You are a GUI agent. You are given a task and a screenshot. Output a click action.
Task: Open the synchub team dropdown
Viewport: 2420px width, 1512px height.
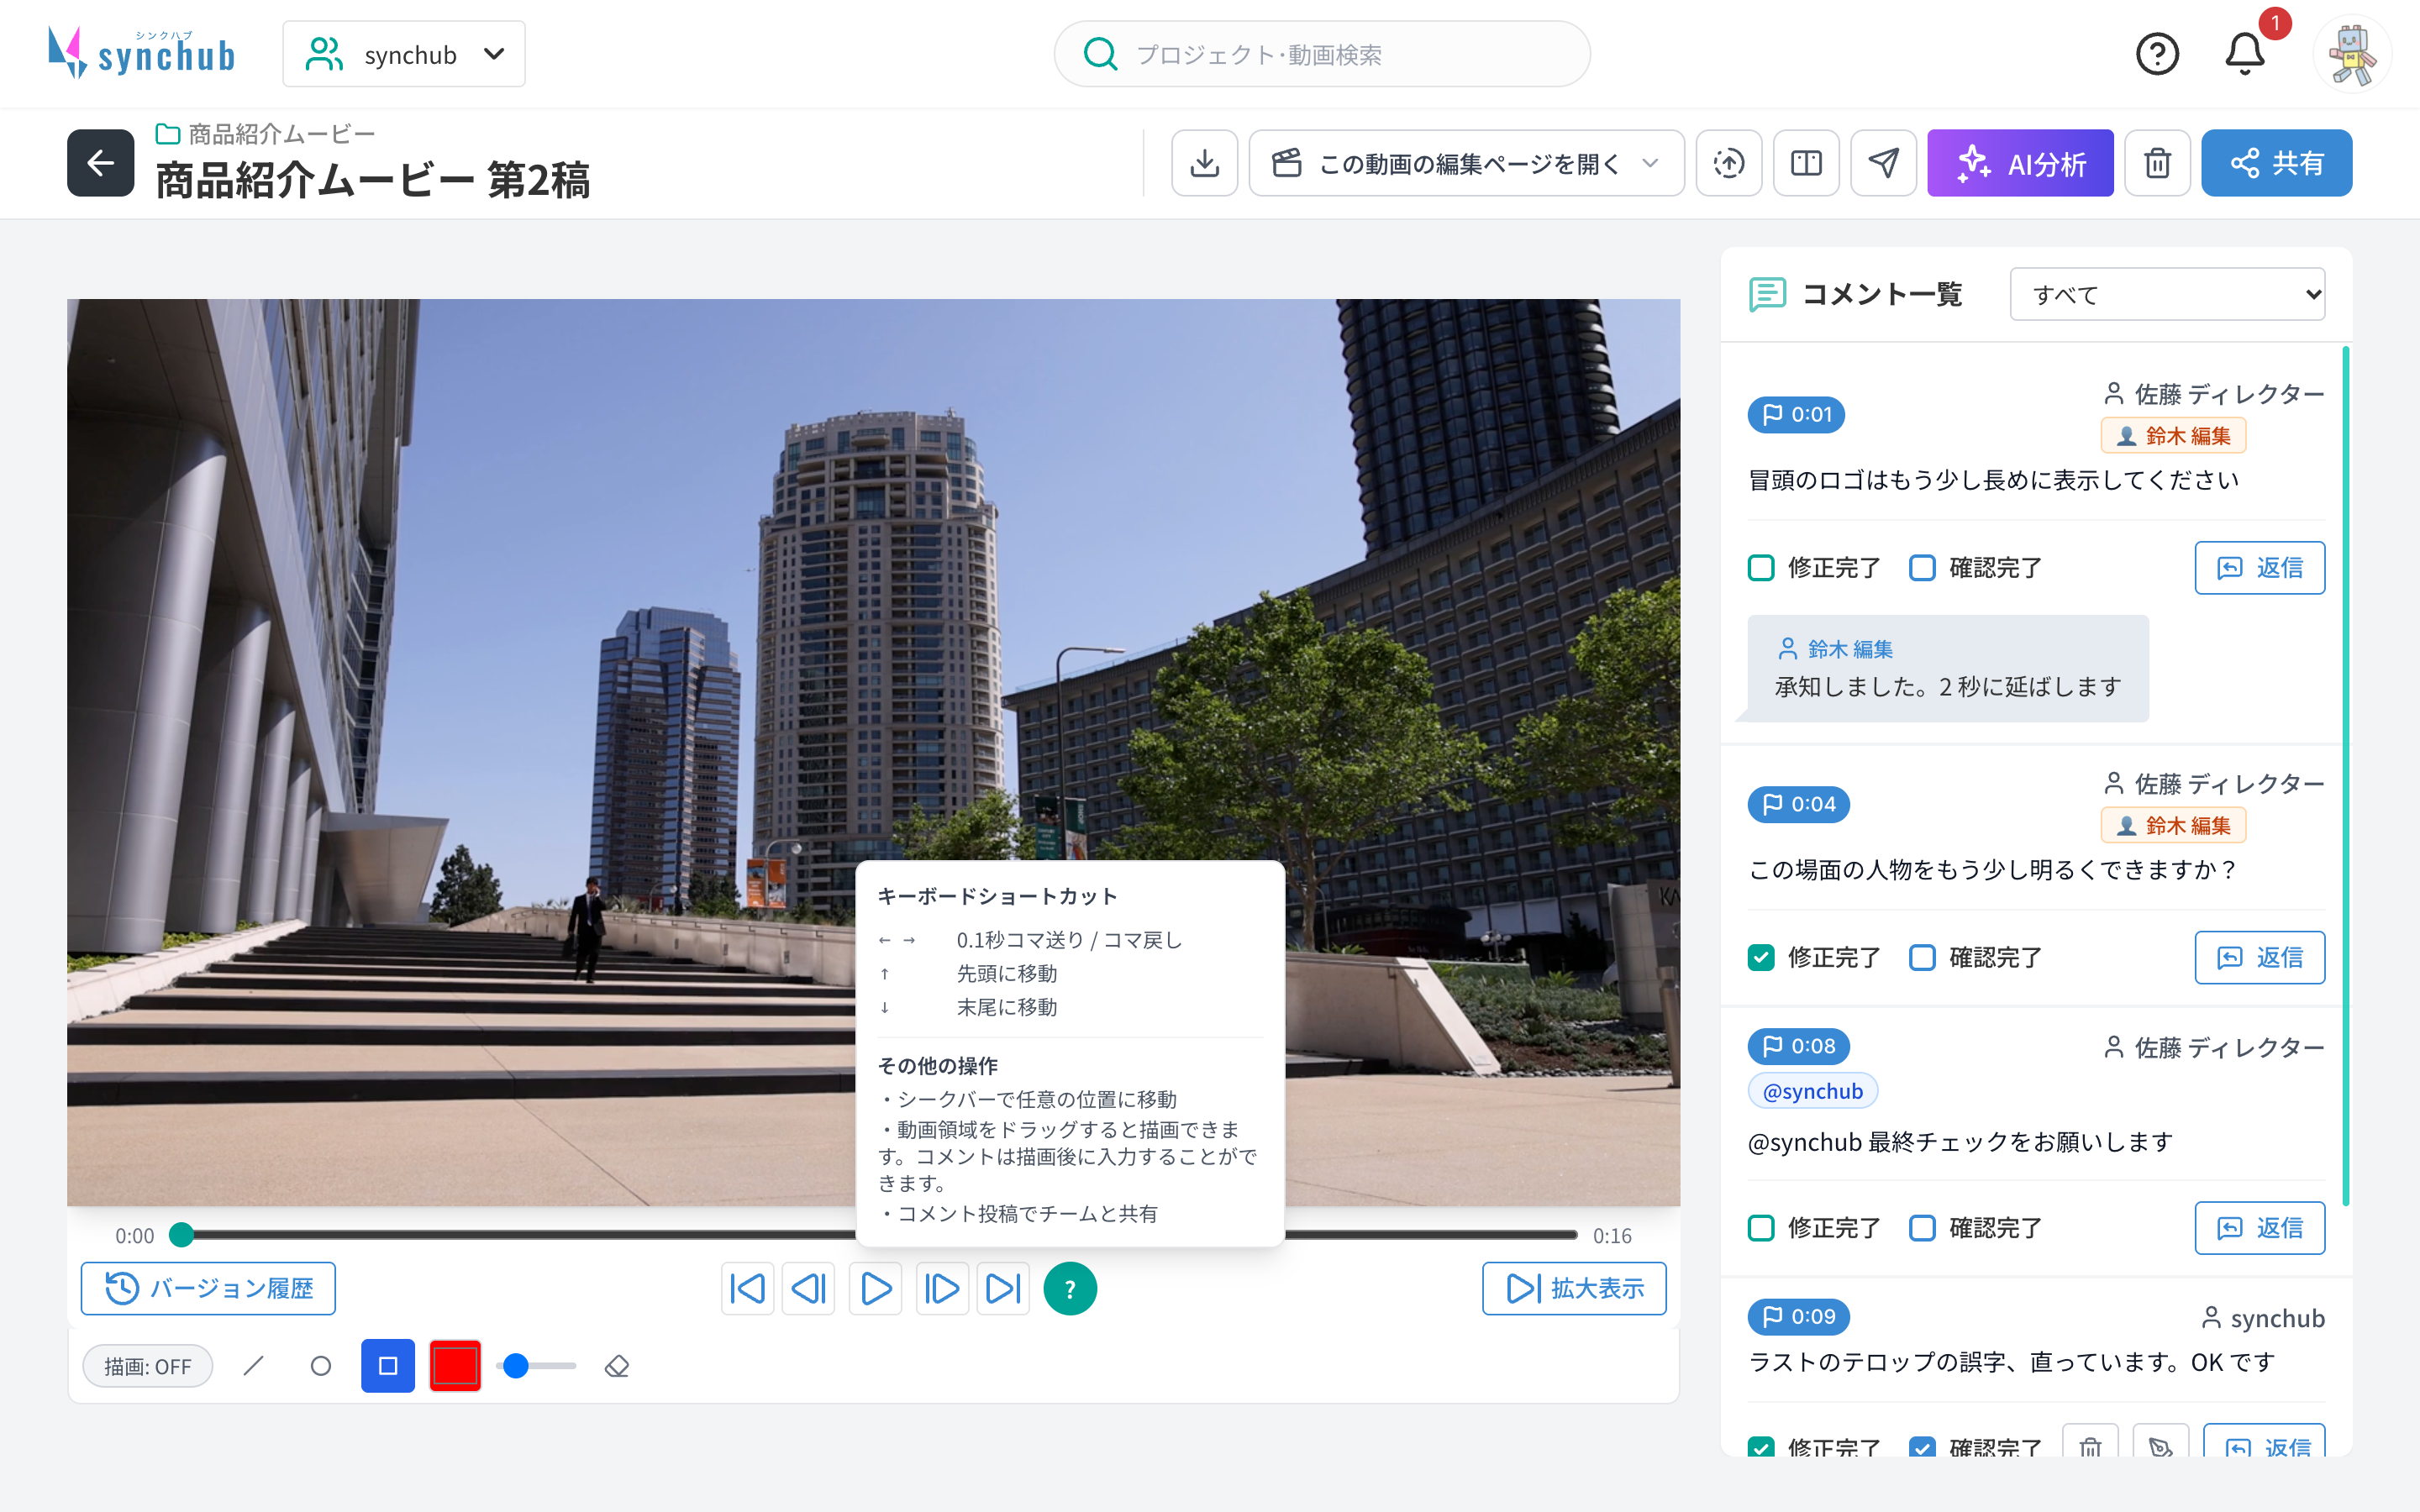[x=403, y=54]
